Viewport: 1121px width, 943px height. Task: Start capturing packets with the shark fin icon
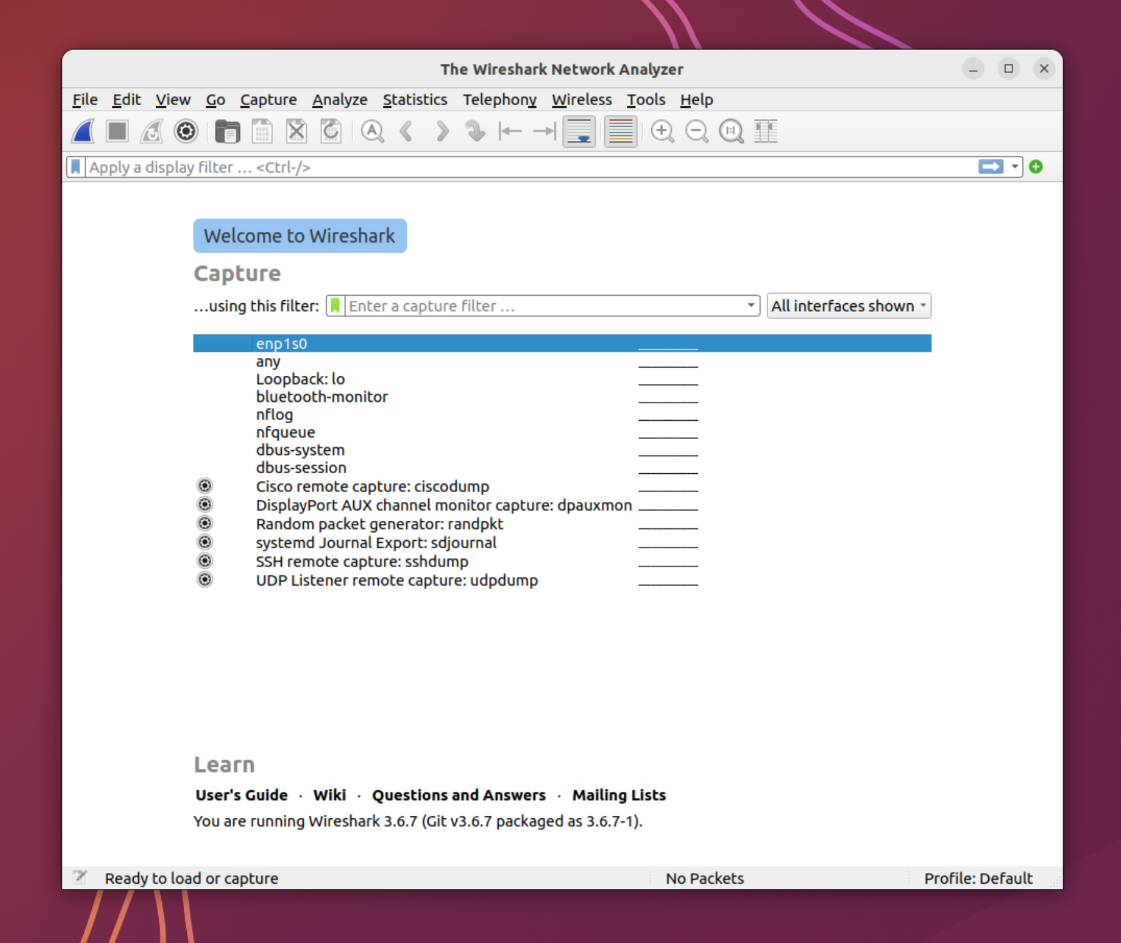84,132
